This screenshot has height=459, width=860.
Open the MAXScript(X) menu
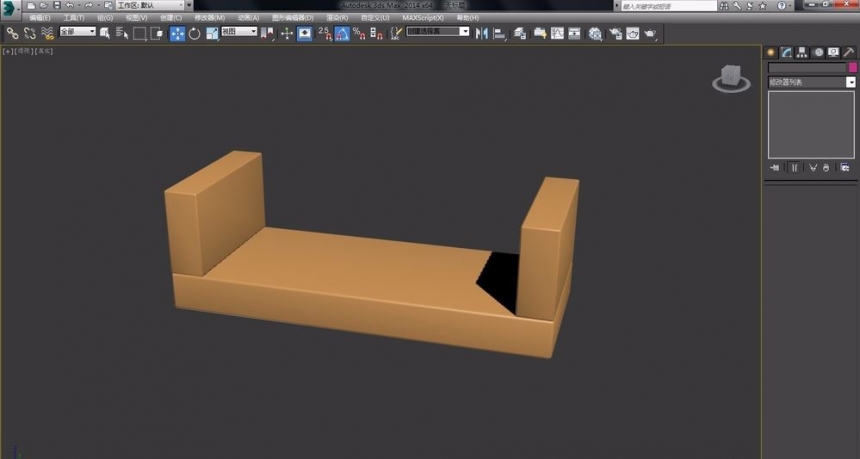coord(423,18)
